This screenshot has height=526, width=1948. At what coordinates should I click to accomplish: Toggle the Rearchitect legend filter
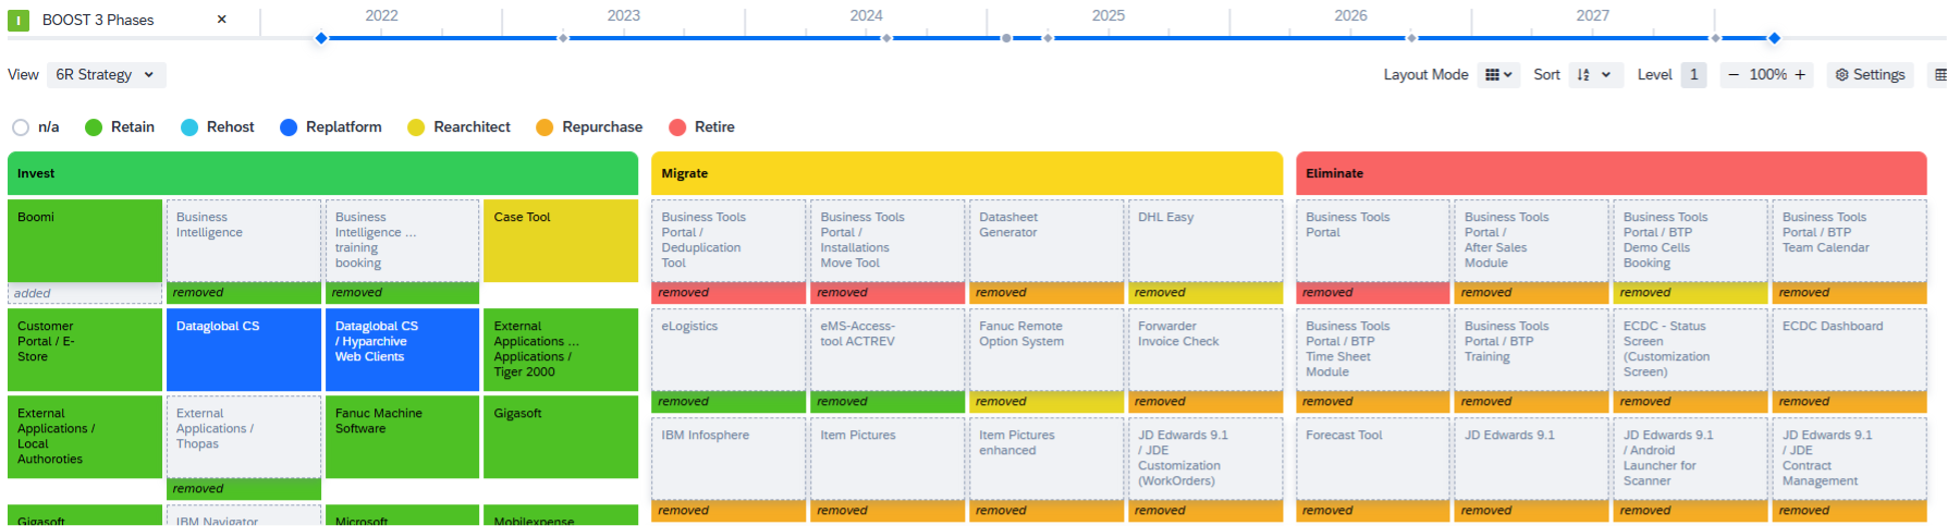(x=460, y=127)
